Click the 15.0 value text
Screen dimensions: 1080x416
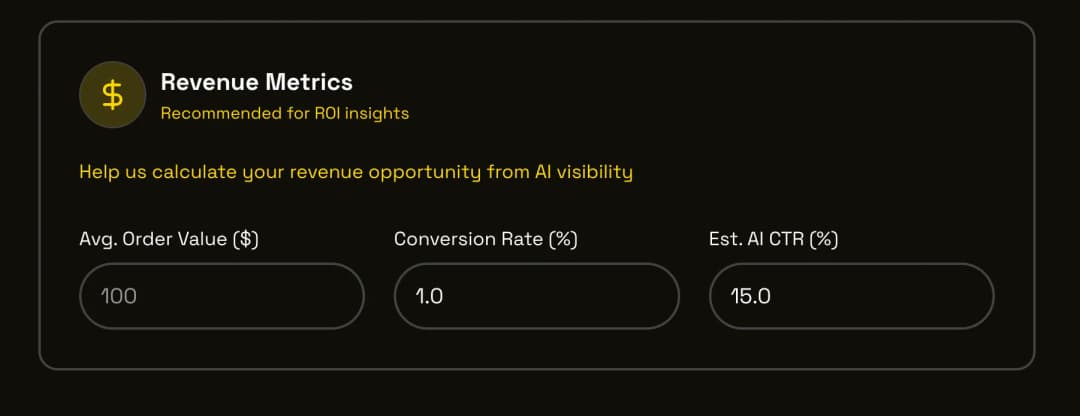pyautogui.click(x=750, y=296)
